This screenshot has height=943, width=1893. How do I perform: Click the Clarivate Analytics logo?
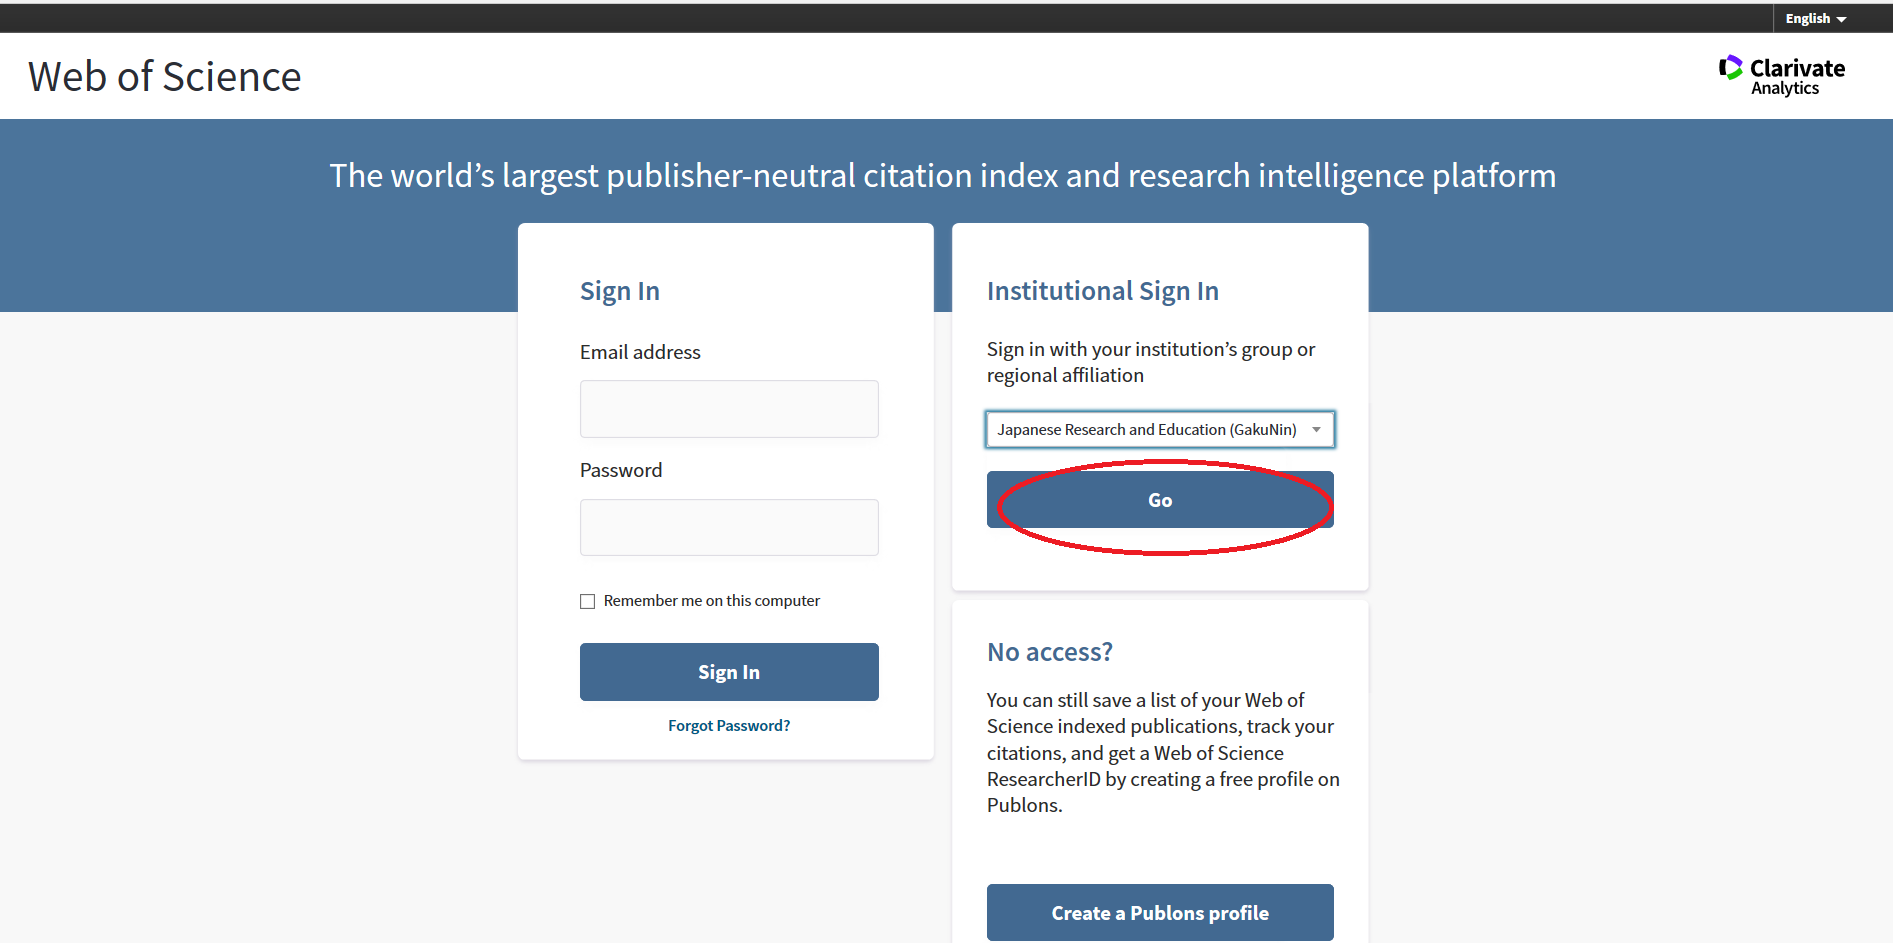(1782, 75)
